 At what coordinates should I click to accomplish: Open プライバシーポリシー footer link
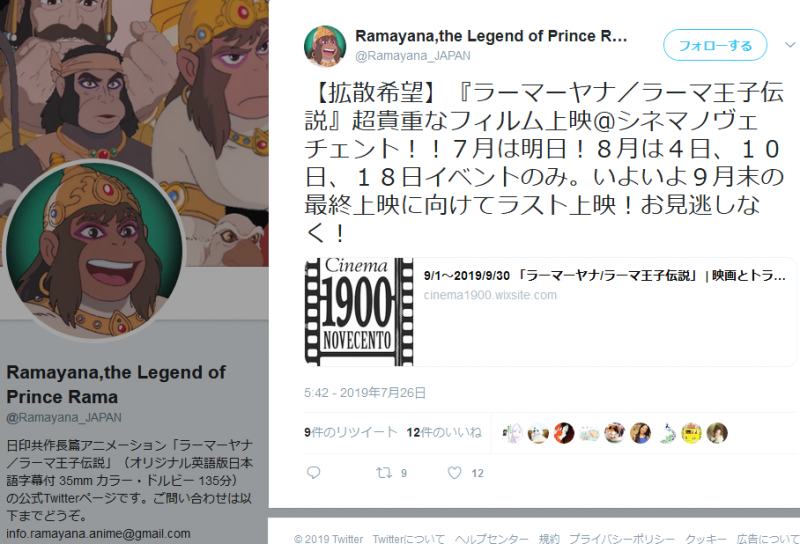621,538
